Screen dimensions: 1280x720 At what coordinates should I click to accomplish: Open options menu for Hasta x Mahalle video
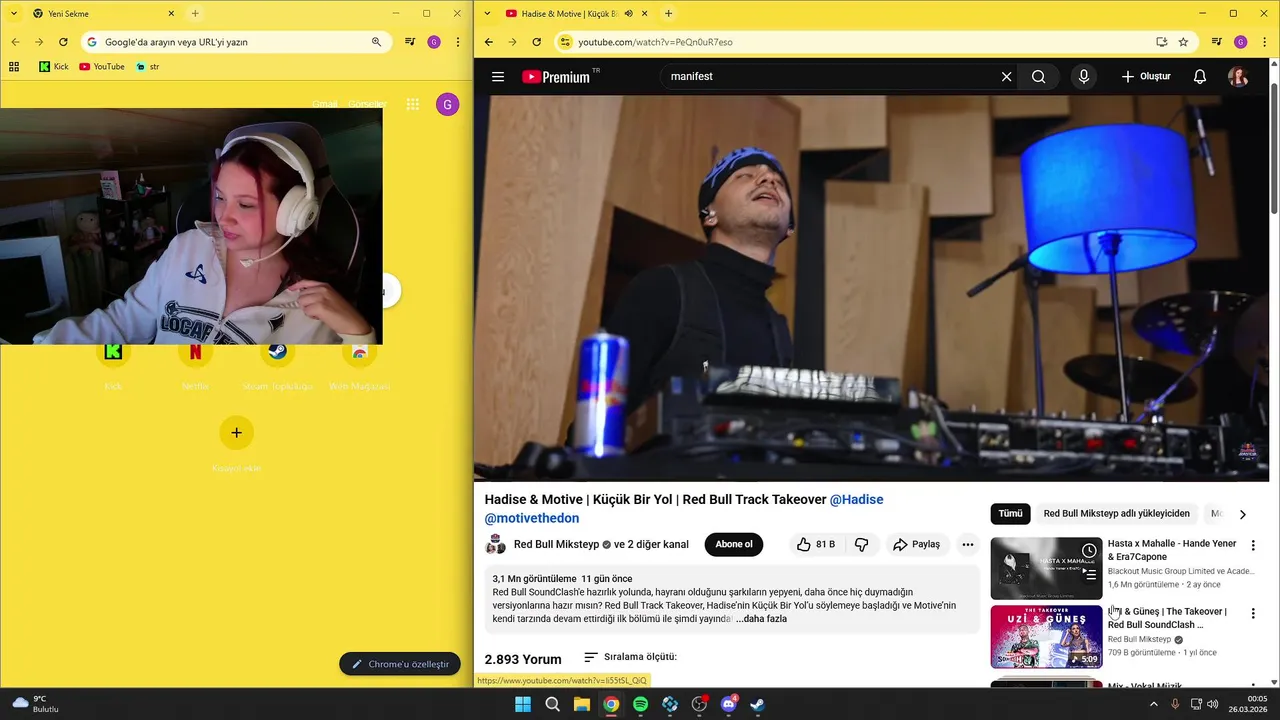tap(1253, 545)
